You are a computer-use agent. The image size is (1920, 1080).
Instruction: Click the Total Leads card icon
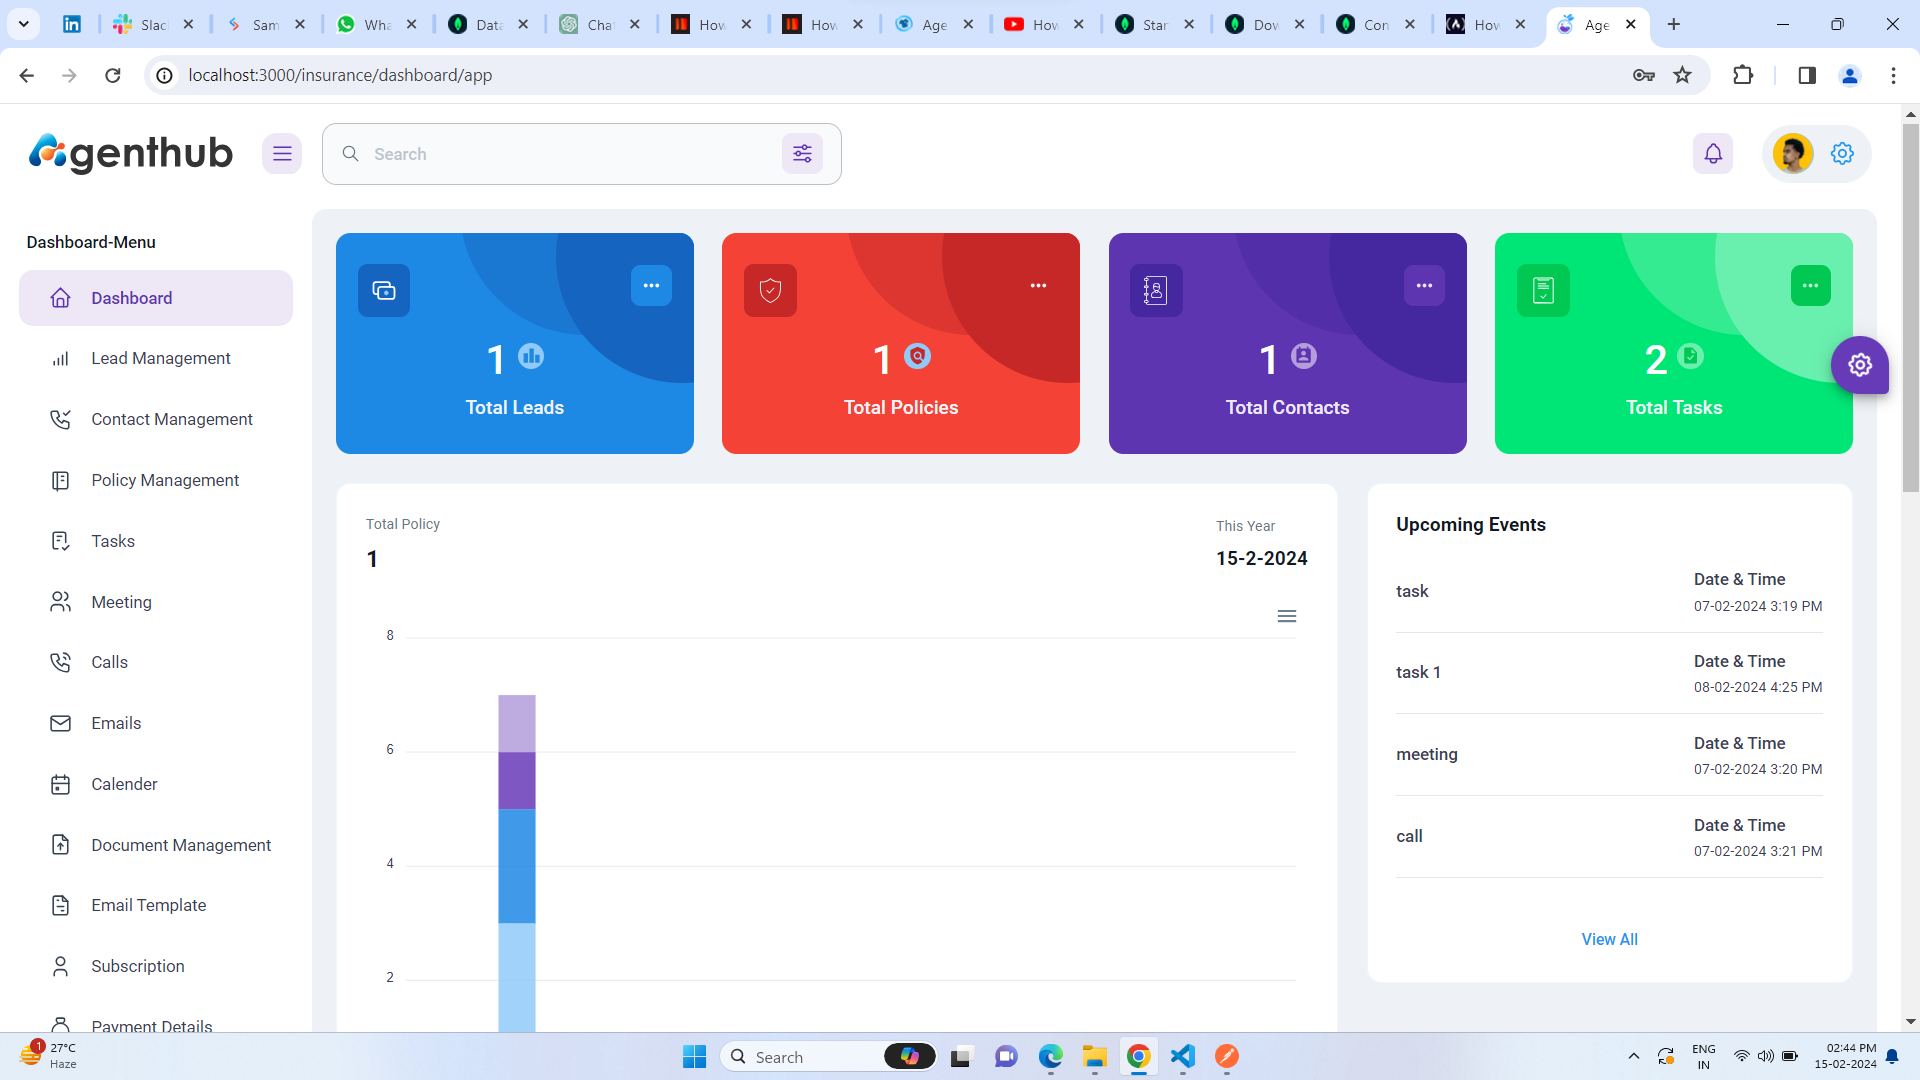pos(384,290)
